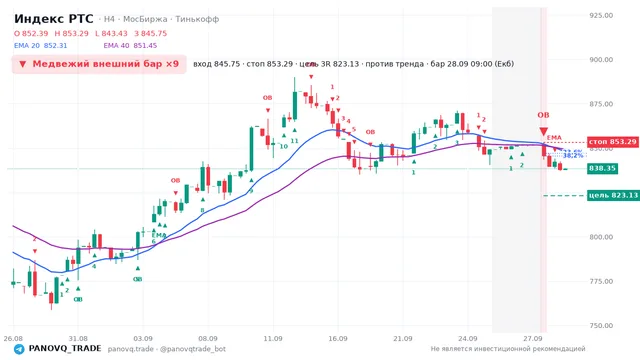
Task: Open the panovq.trade website link
Action: 131,349
